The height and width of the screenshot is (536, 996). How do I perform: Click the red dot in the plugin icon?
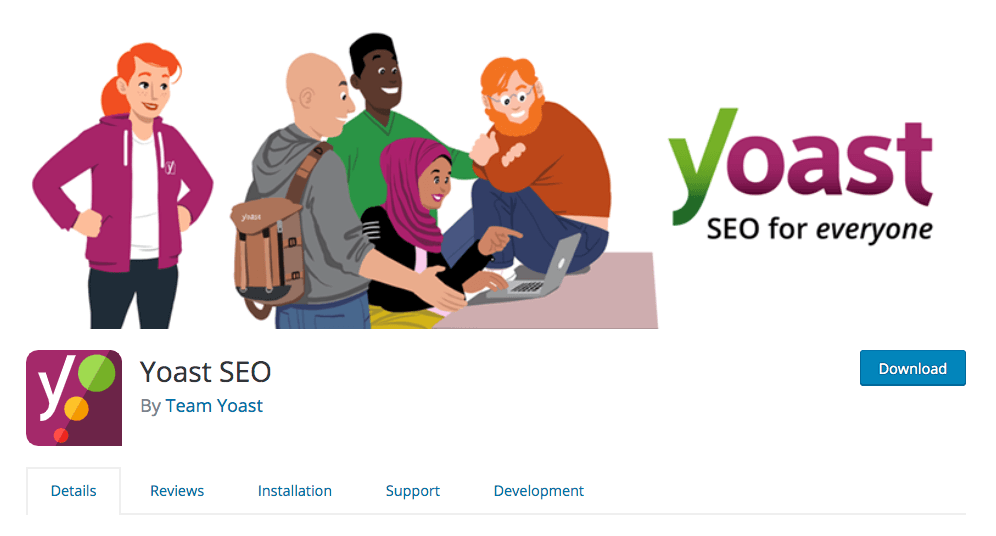point(61,435)
